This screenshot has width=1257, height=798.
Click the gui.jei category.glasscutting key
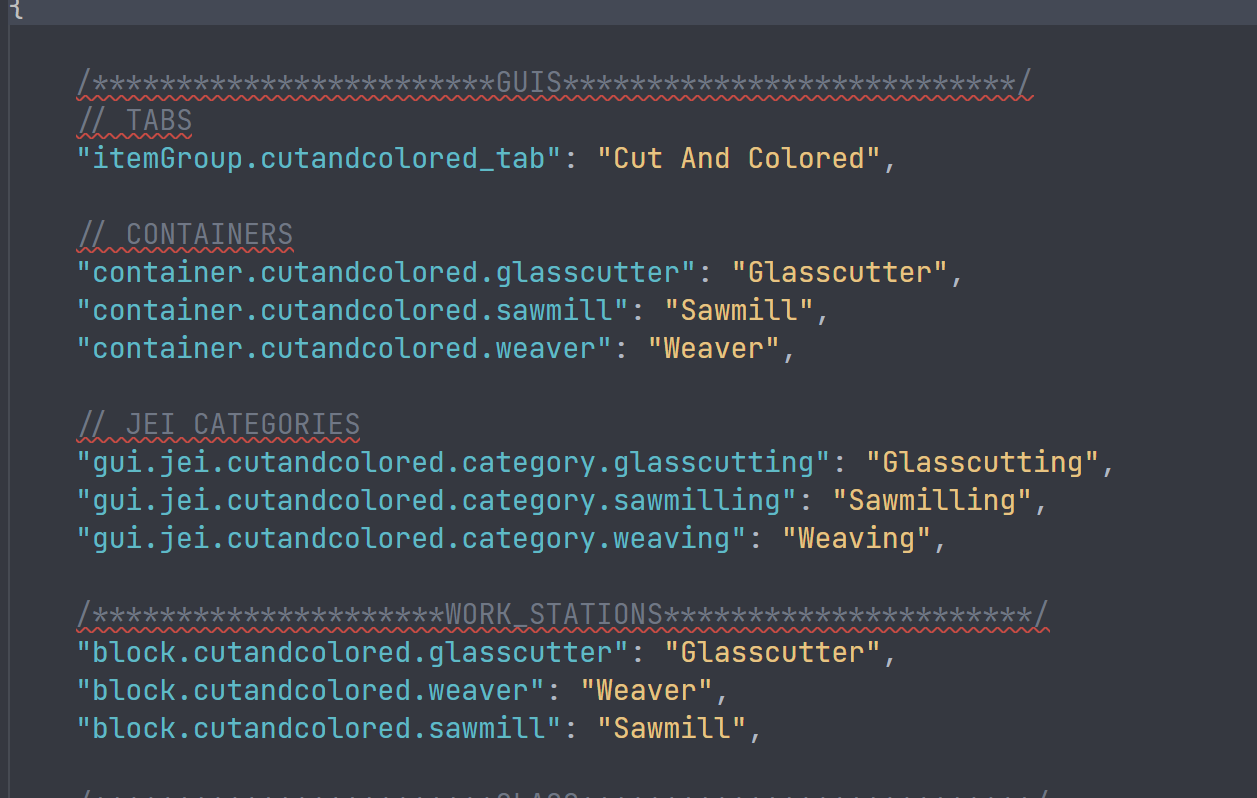coord(452,462)
